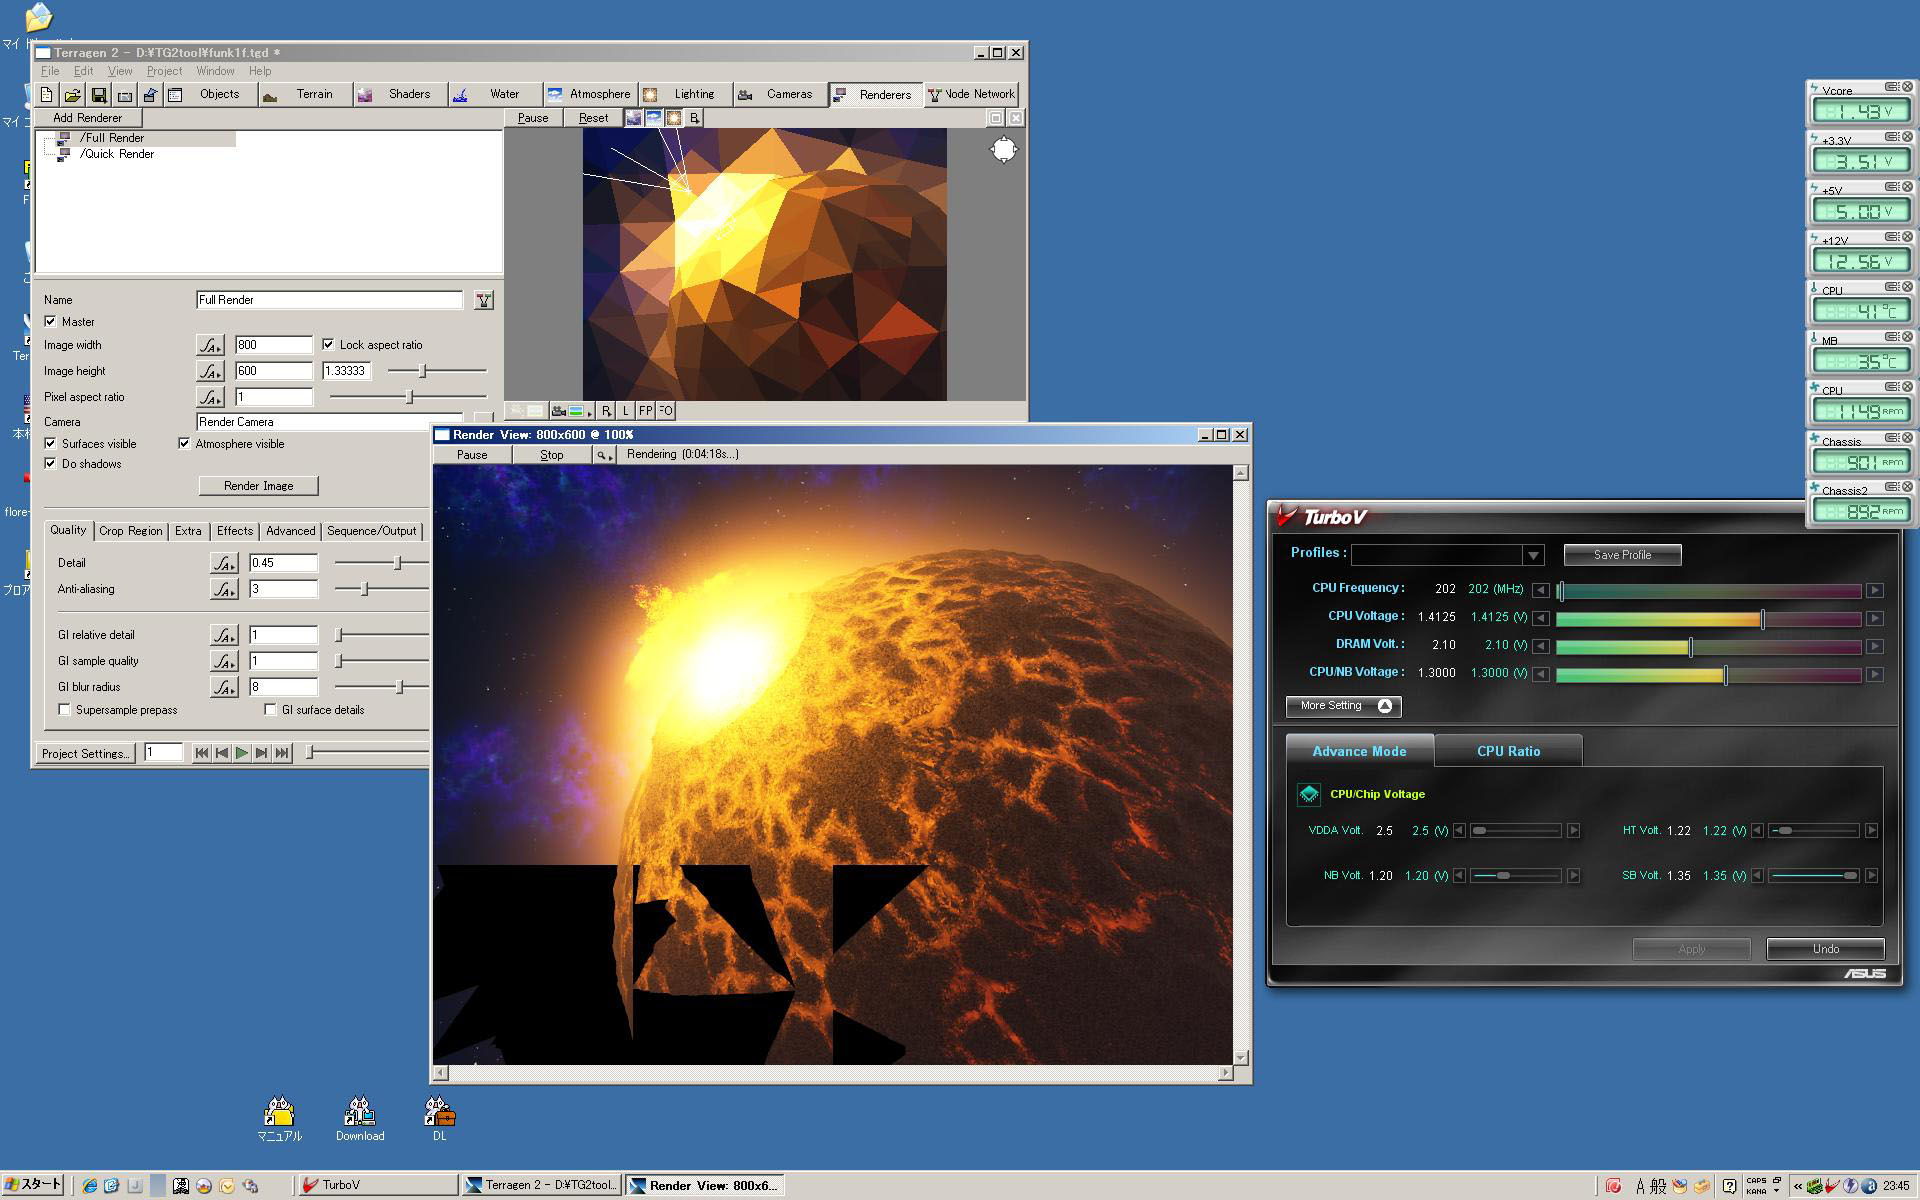Click the Render Image button
1920x1200 pixels.
[x=258, y=486]
